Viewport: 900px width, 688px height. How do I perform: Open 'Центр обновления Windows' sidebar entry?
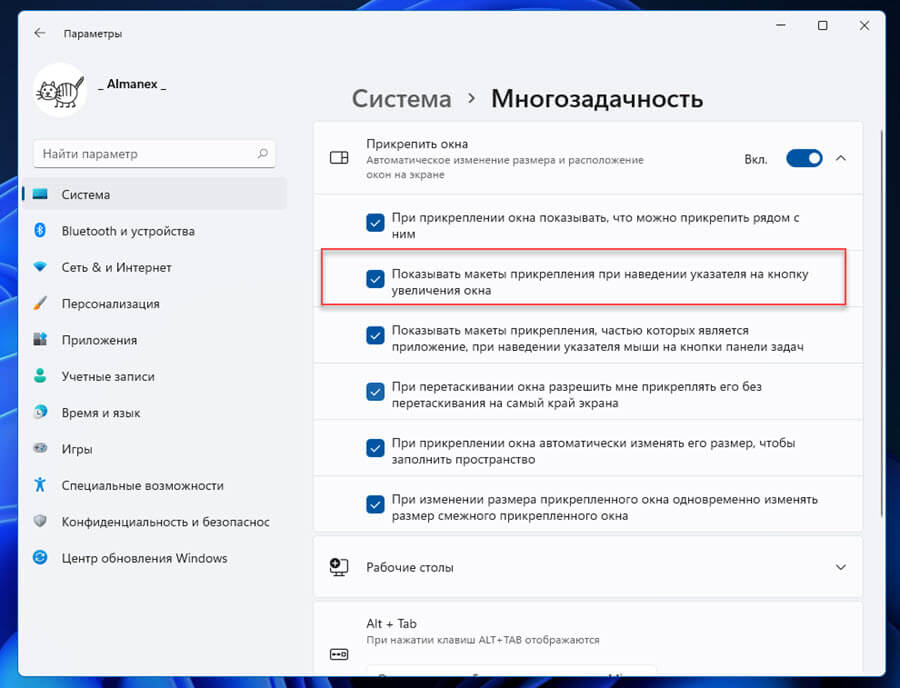(x=155, y=558)
